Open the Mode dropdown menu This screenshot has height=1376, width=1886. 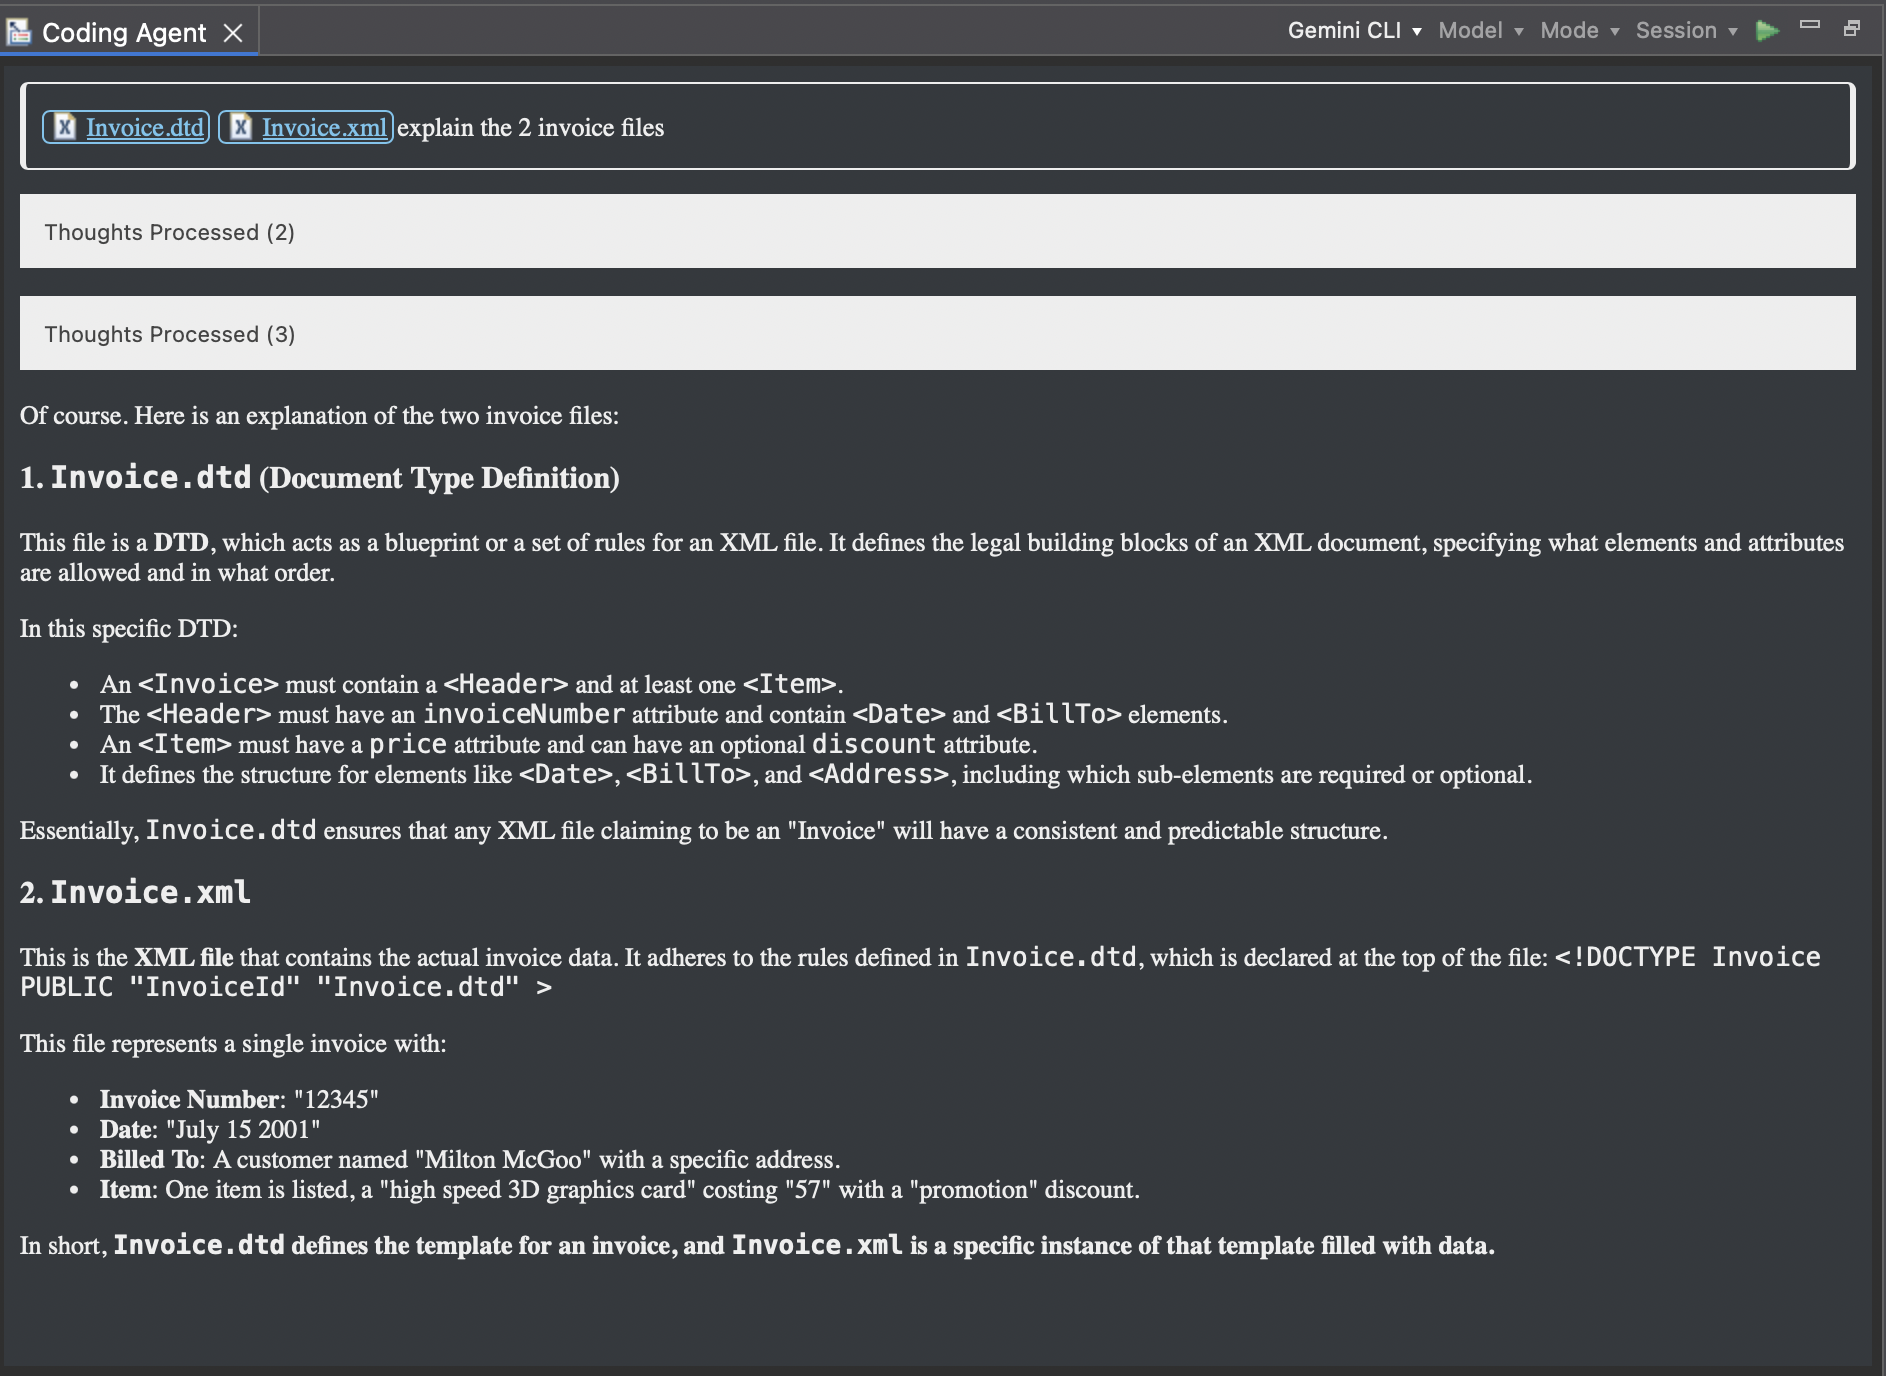click(1580, 30)
